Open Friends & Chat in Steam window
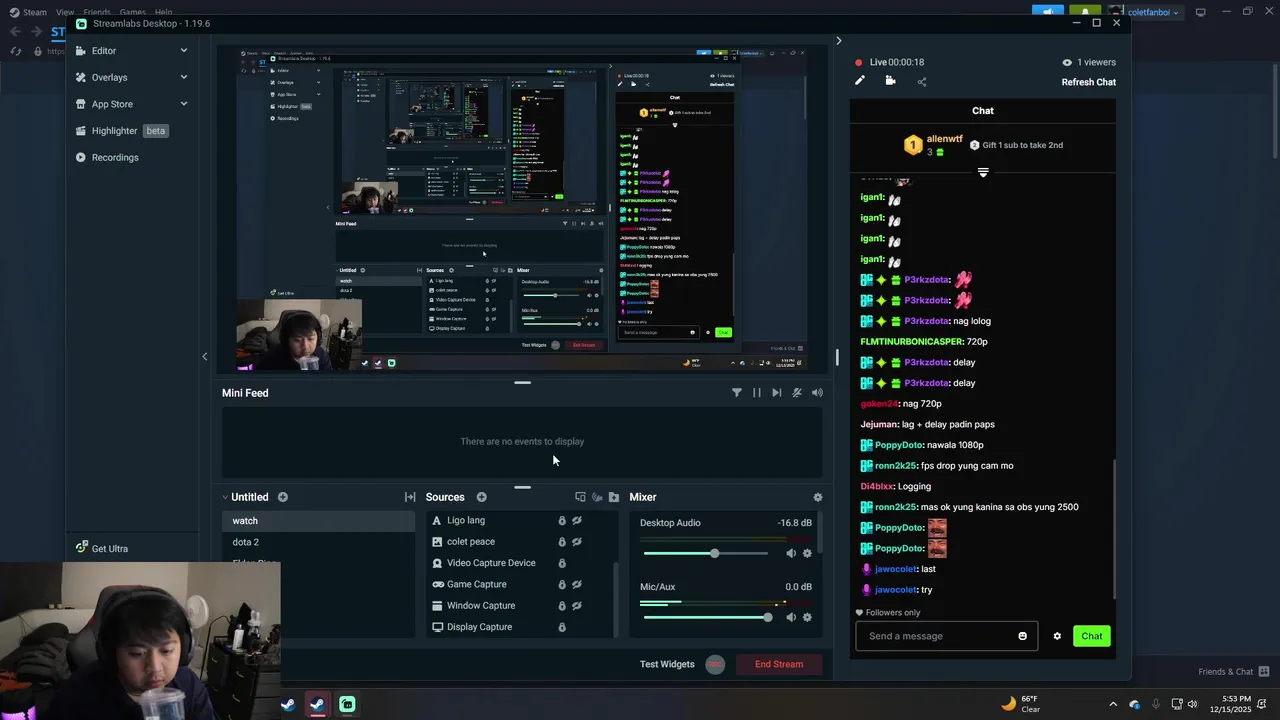This screenshot has width=1280, height=720. [x=1234, y=672]
